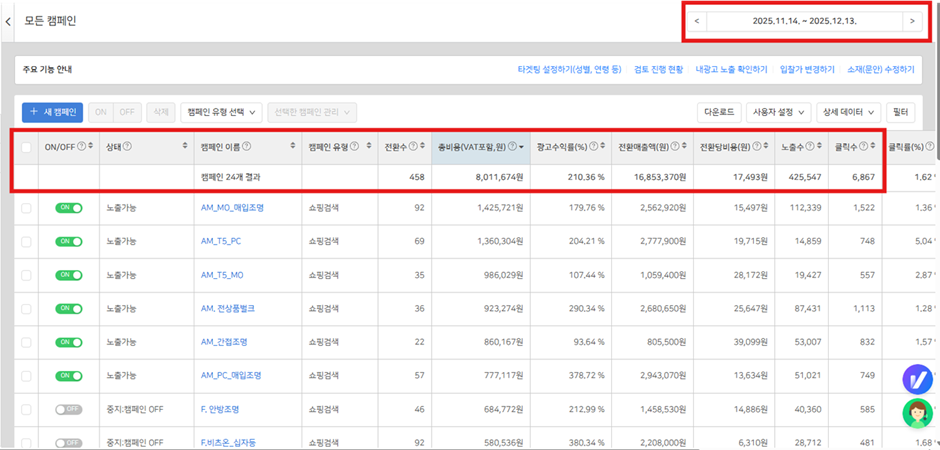Toggle off the AM_T5_PC campaign switch
The width and height of the screenshot is (940, 450).
(x=69, y=242)
